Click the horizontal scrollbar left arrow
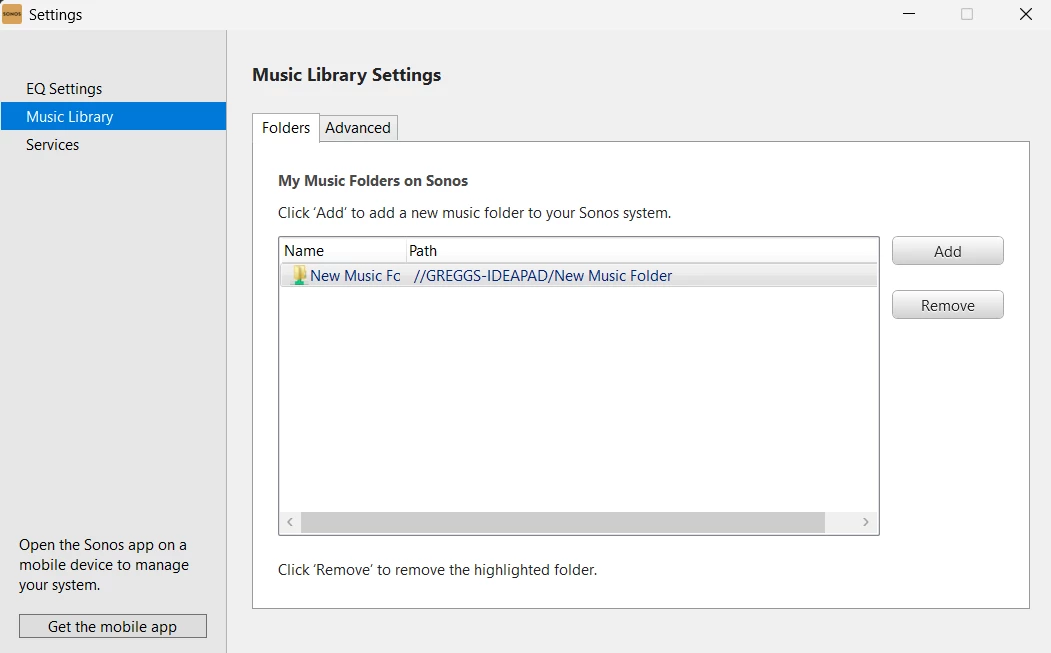1051x653 pixels. tap(290, 522)
